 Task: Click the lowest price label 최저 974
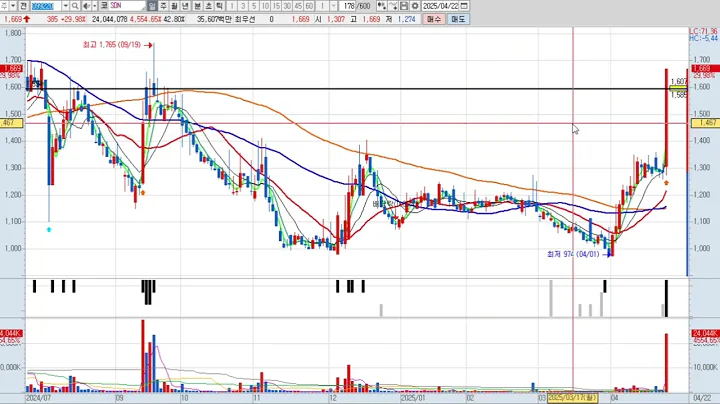[573, 254]
